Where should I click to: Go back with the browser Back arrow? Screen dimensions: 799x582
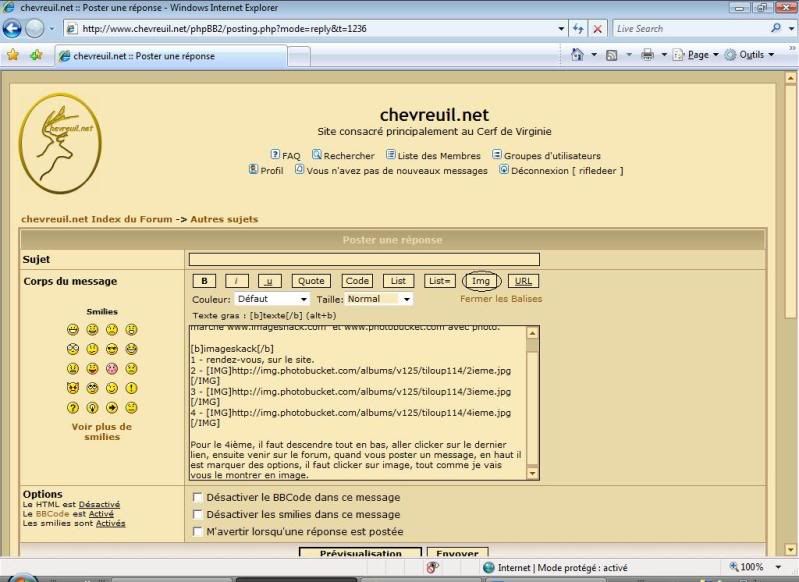[x=12, y=29]
